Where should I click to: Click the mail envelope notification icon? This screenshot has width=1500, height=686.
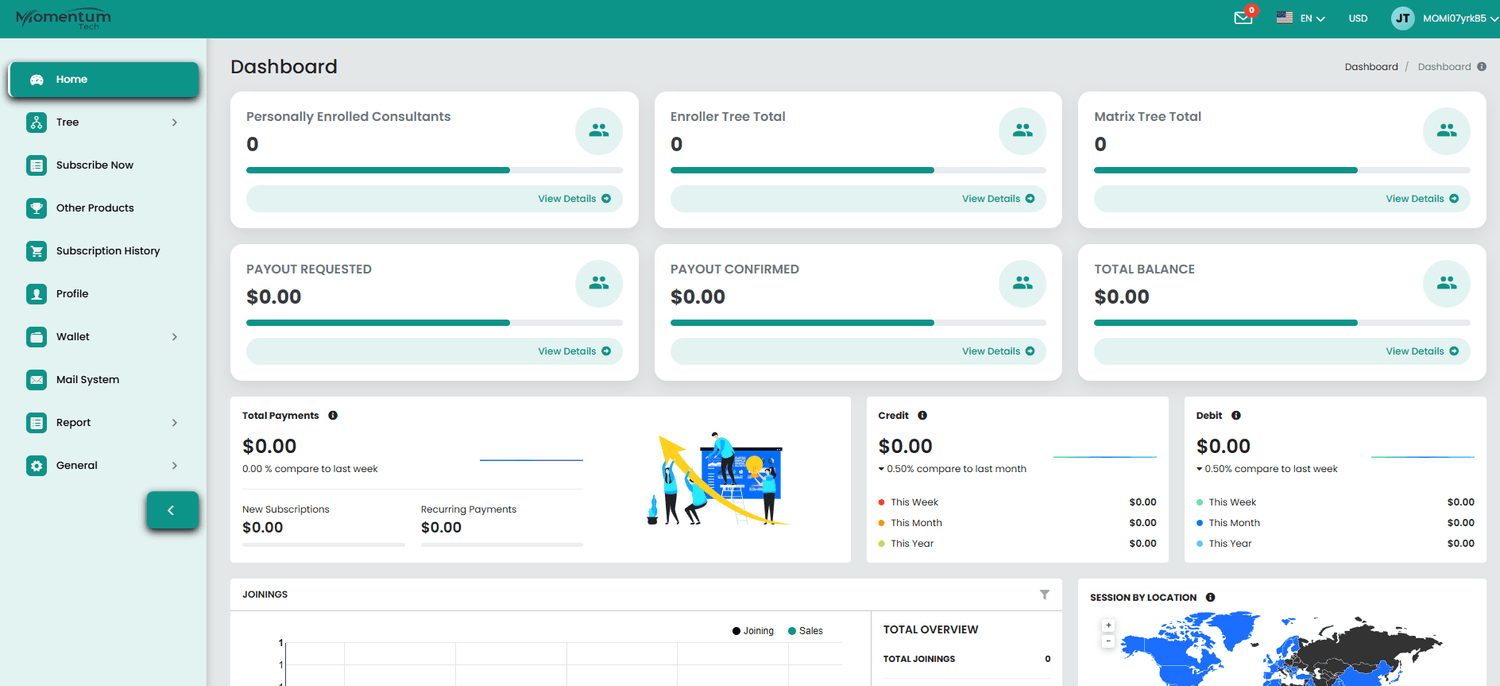[1242, 18]
